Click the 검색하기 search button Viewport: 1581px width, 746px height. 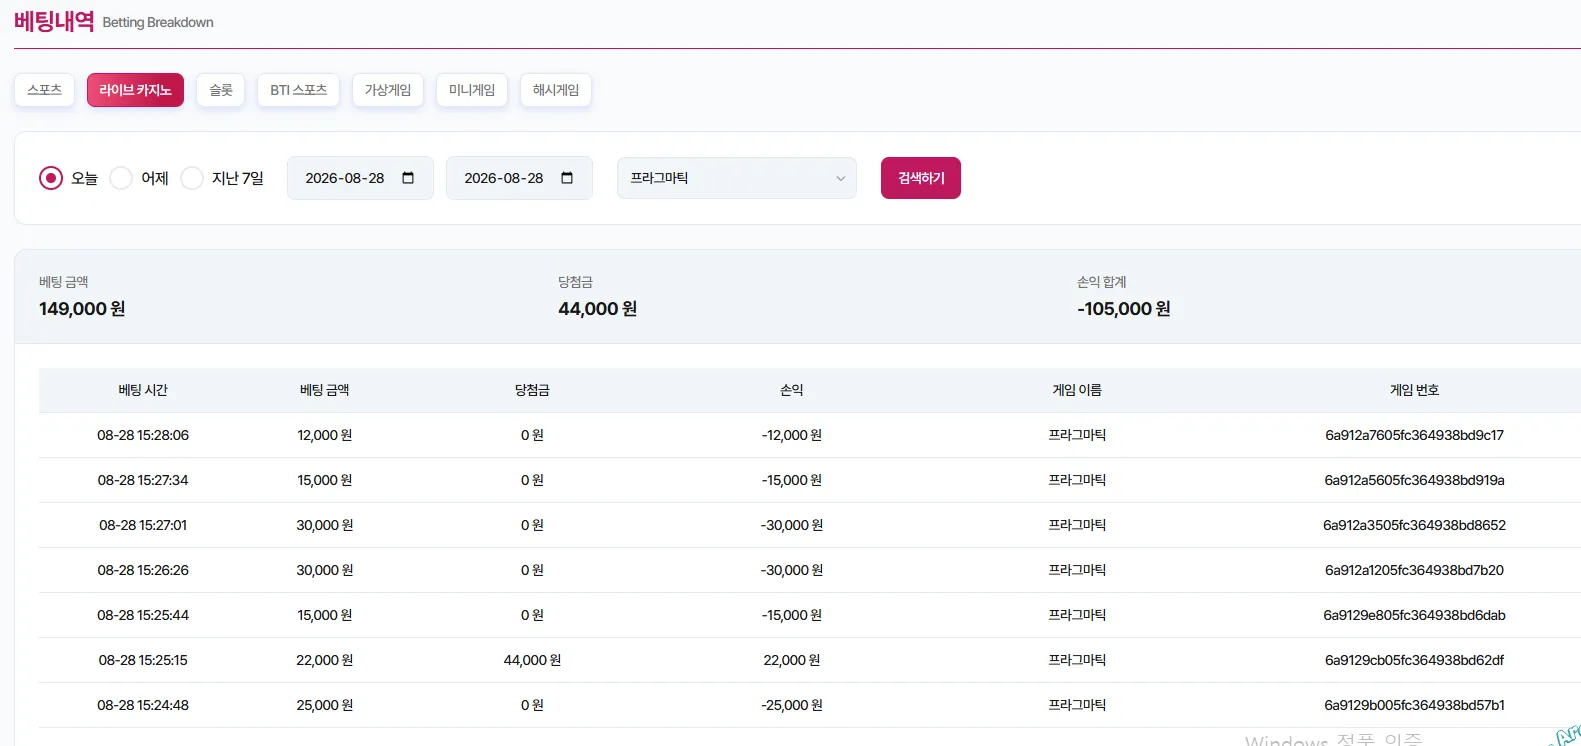coord(921,178)
